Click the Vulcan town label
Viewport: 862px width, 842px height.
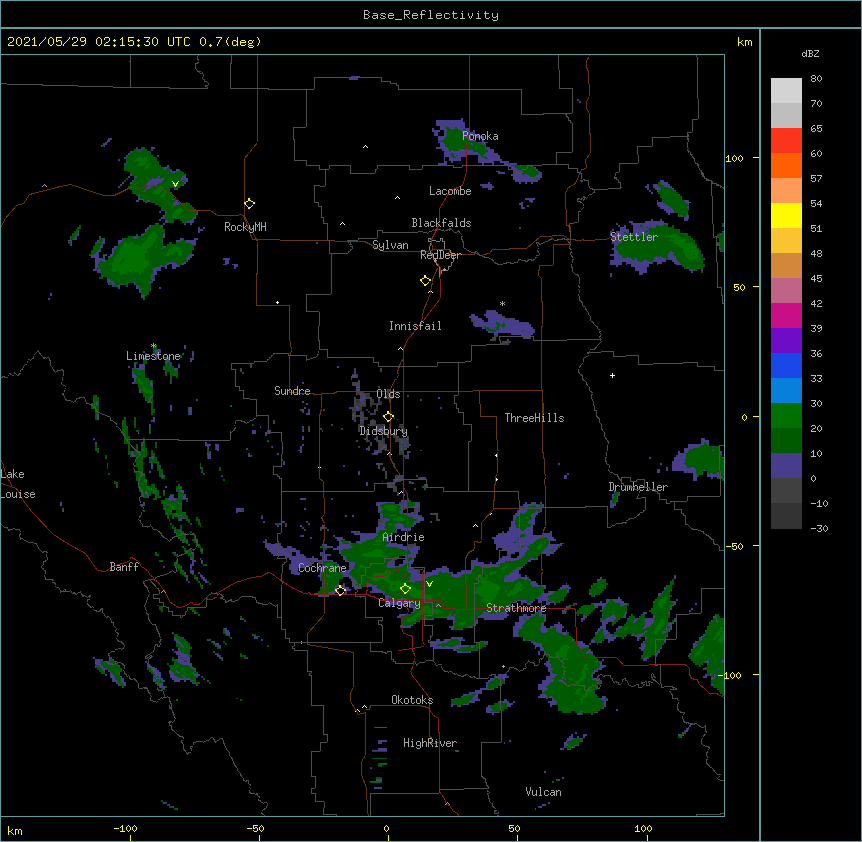[x=543, y=792]
